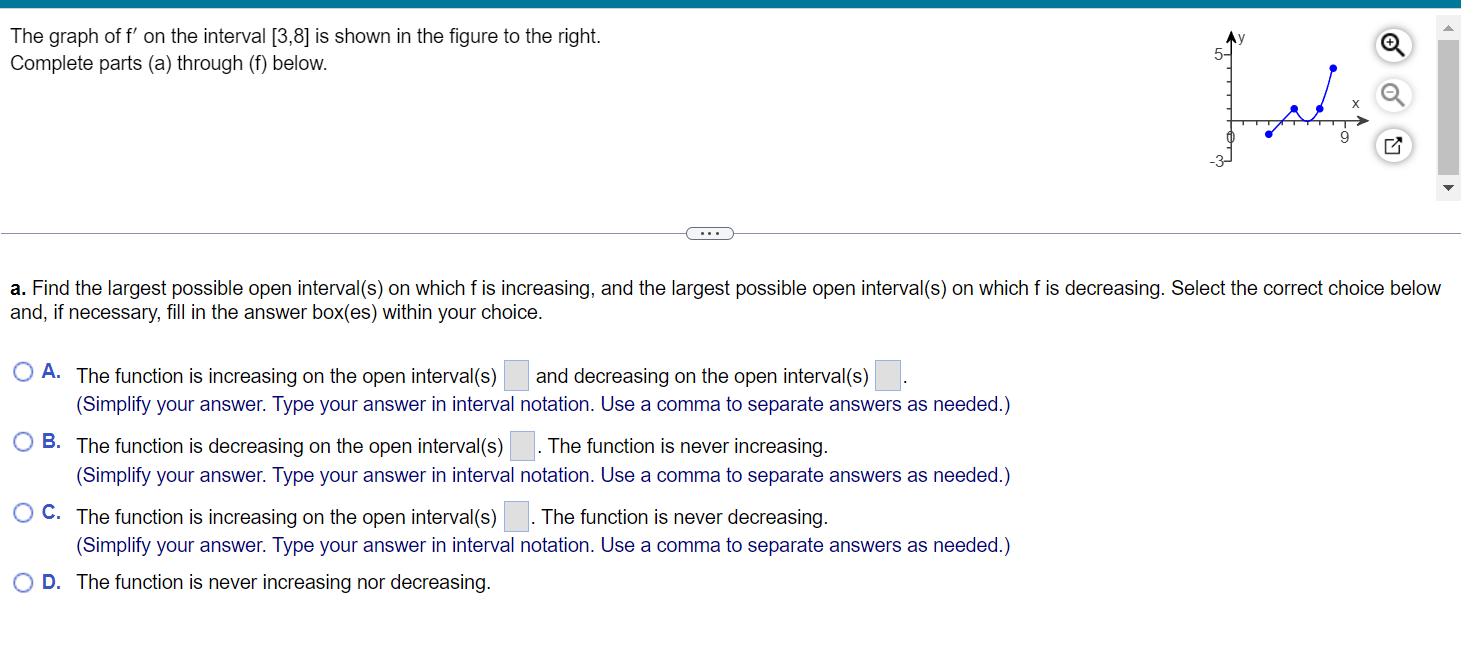The image size is (1461, 661).
Task: Select answer choice D
Action: tap(22, 582)
